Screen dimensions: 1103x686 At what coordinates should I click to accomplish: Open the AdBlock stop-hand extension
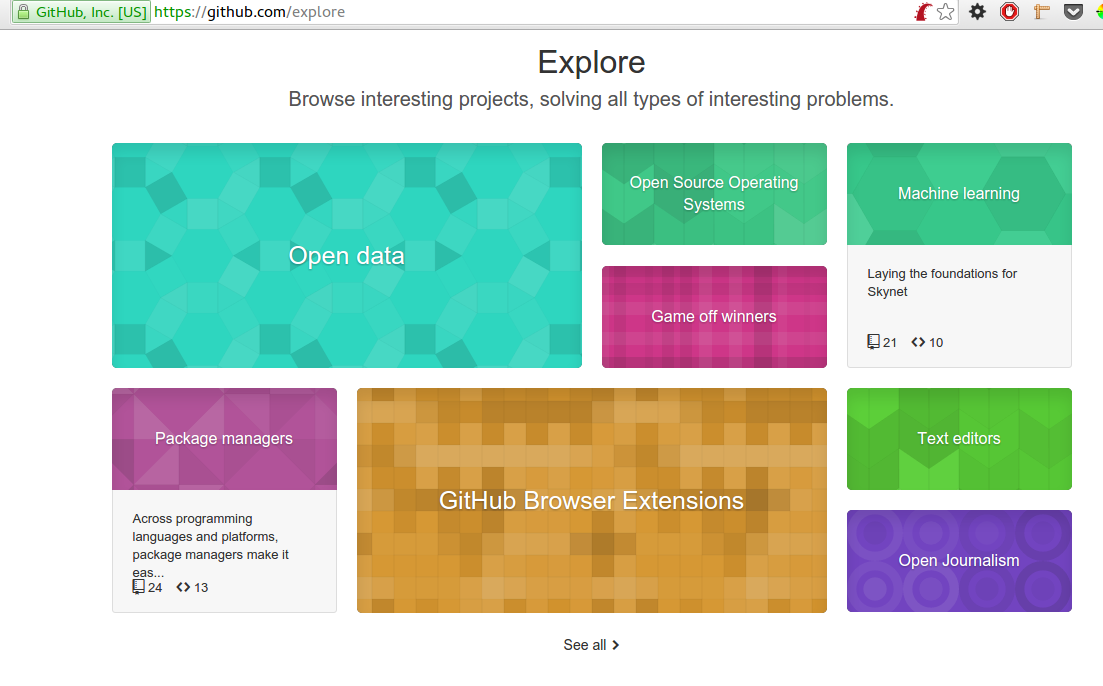point(1009,11)
